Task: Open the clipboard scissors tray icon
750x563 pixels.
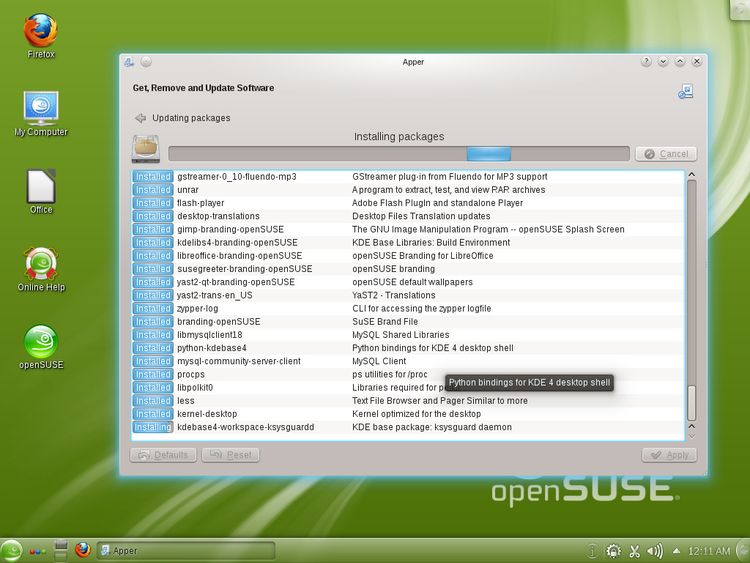Action: pos(635,550)
